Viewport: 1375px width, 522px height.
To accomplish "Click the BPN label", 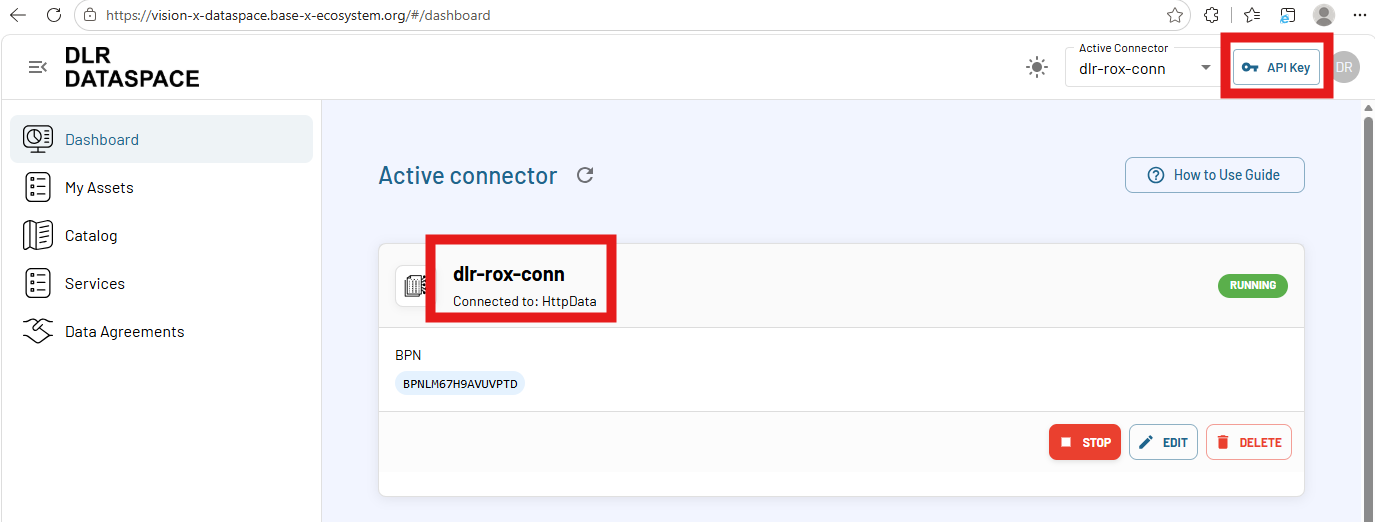I will pos(409,354).
